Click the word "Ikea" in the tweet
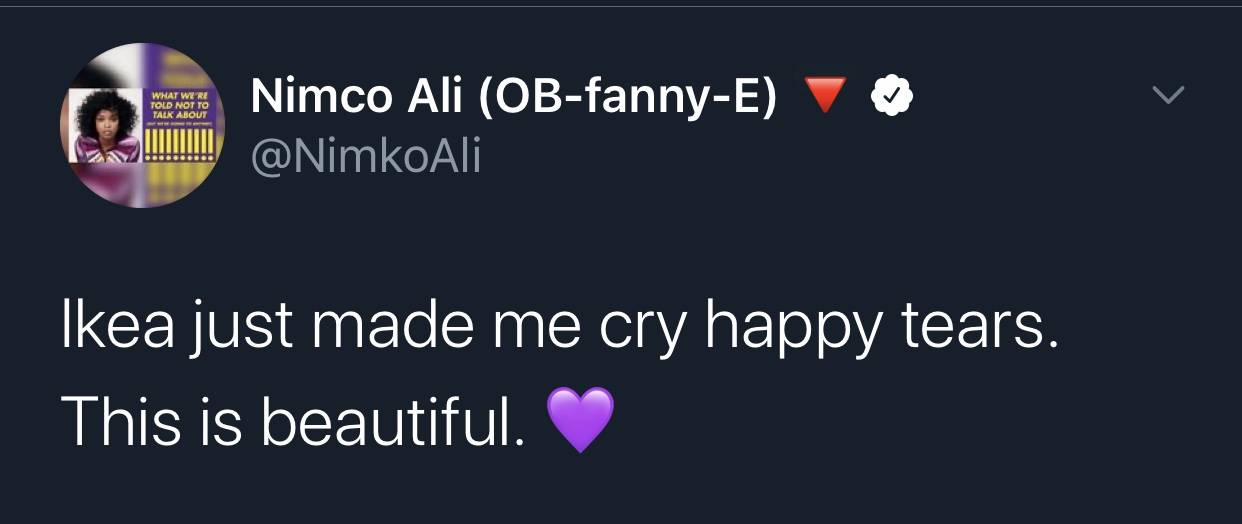 (x=110, y=330)
